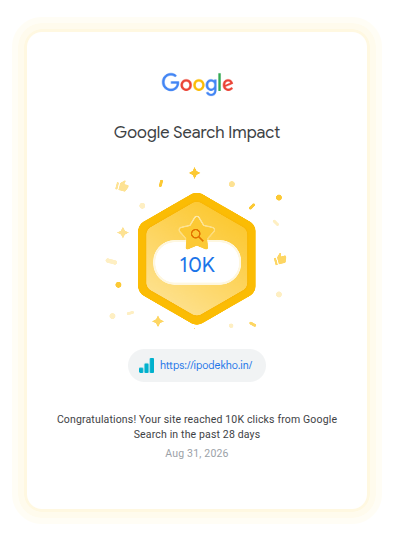Viewport: 397px width, 533px height.
Task: Click the Congratulations message text
Action: pos(197,427)
